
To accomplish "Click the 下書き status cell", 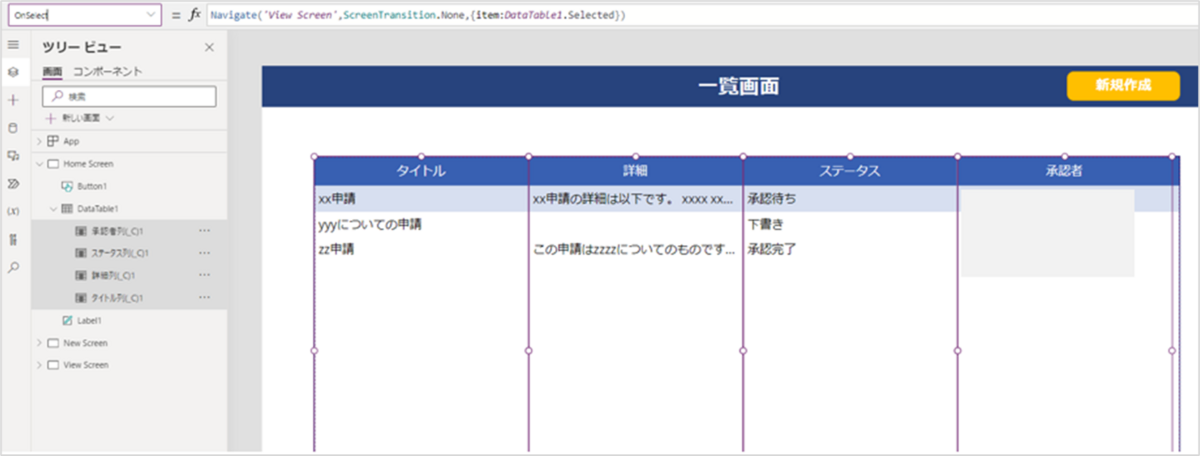I will (850, 224).
